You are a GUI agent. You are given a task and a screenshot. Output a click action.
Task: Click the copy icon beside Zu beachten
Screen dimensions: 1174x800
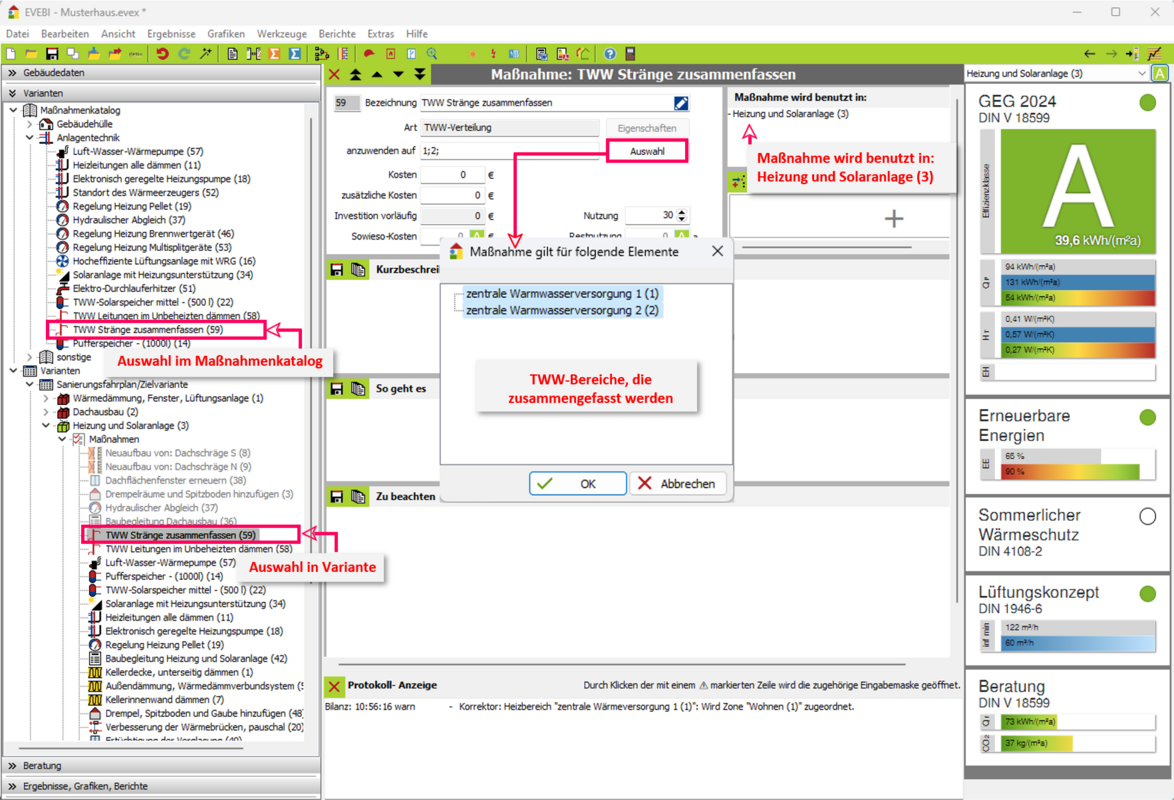tap(358, 497)
